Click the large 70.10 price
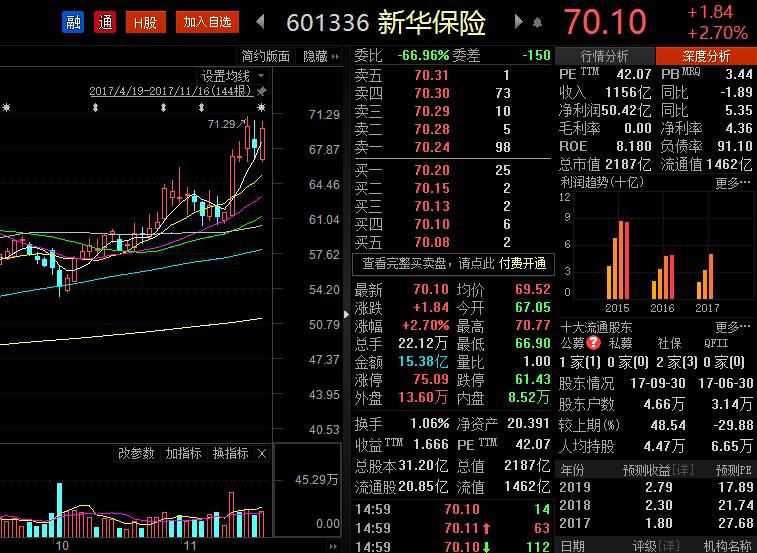757x553 pixels. click(605, 21)
